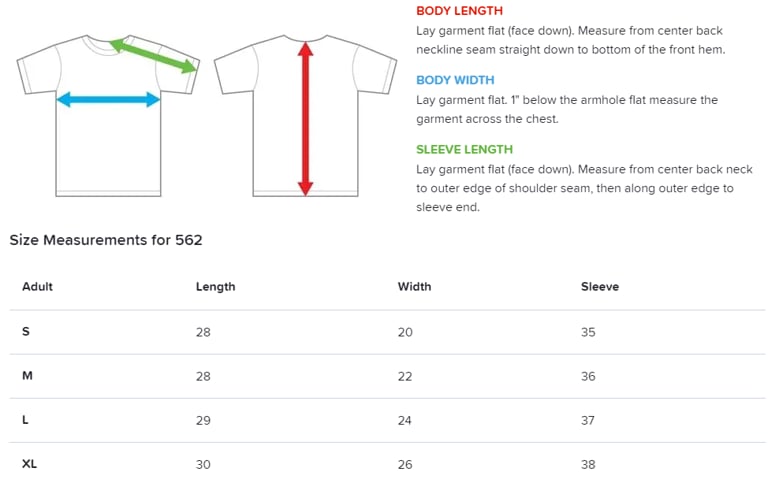Click the L width value 24

coord(405,420)
